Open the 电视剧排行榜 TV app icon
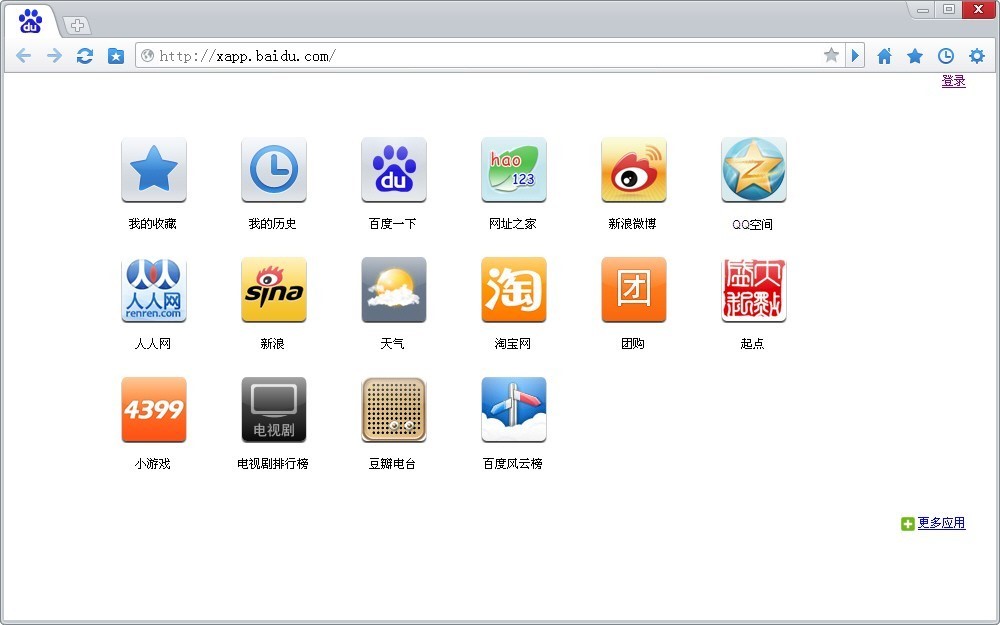The width and height of the screenshot is (1000, 625). coord(274,409)
